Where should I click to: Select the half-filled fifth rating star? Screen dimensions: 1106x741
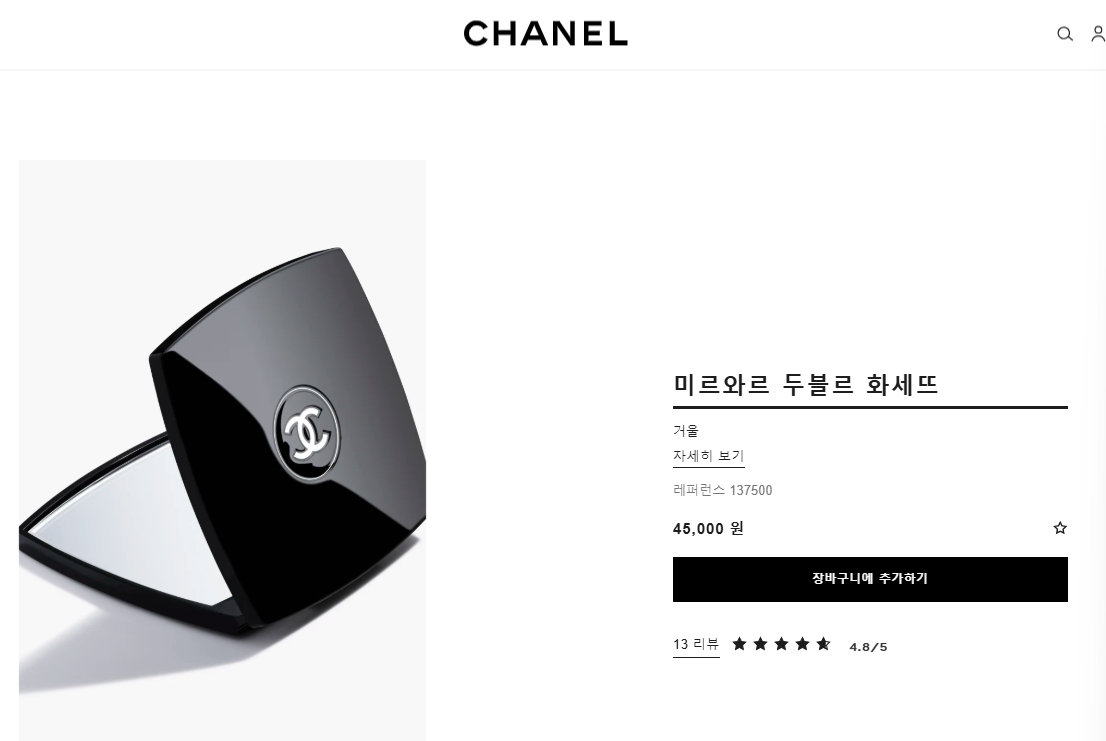[x=823, y=644]
